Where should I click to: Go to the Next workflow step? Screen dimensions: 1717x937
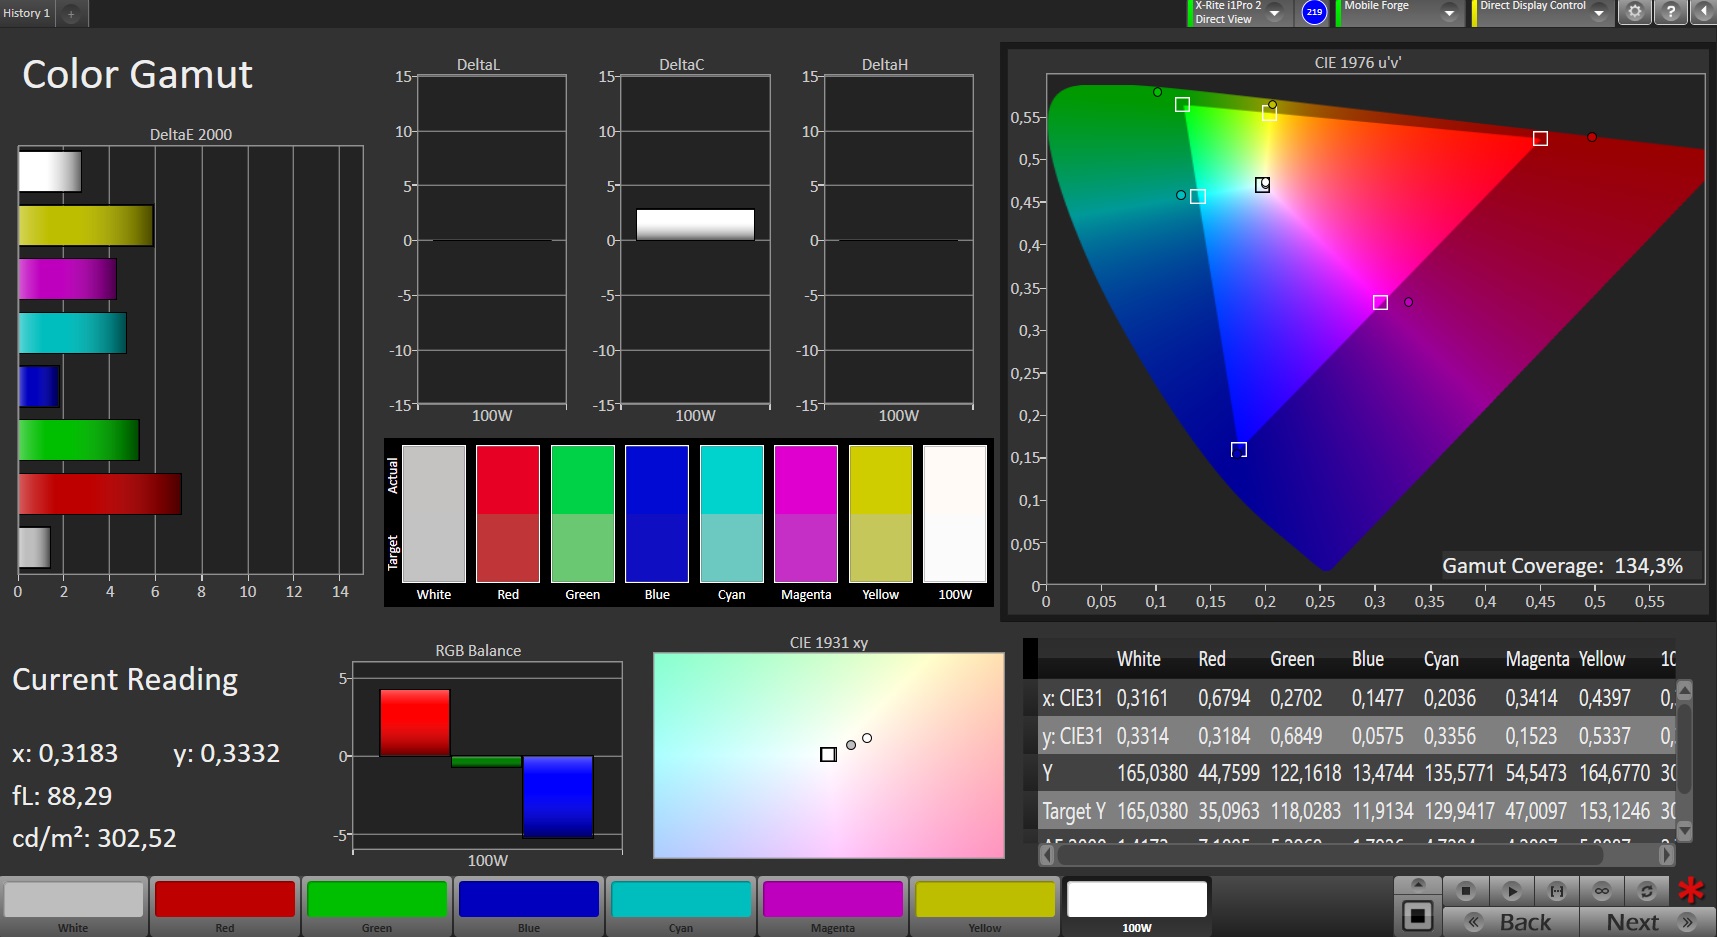pos(1647,922)
